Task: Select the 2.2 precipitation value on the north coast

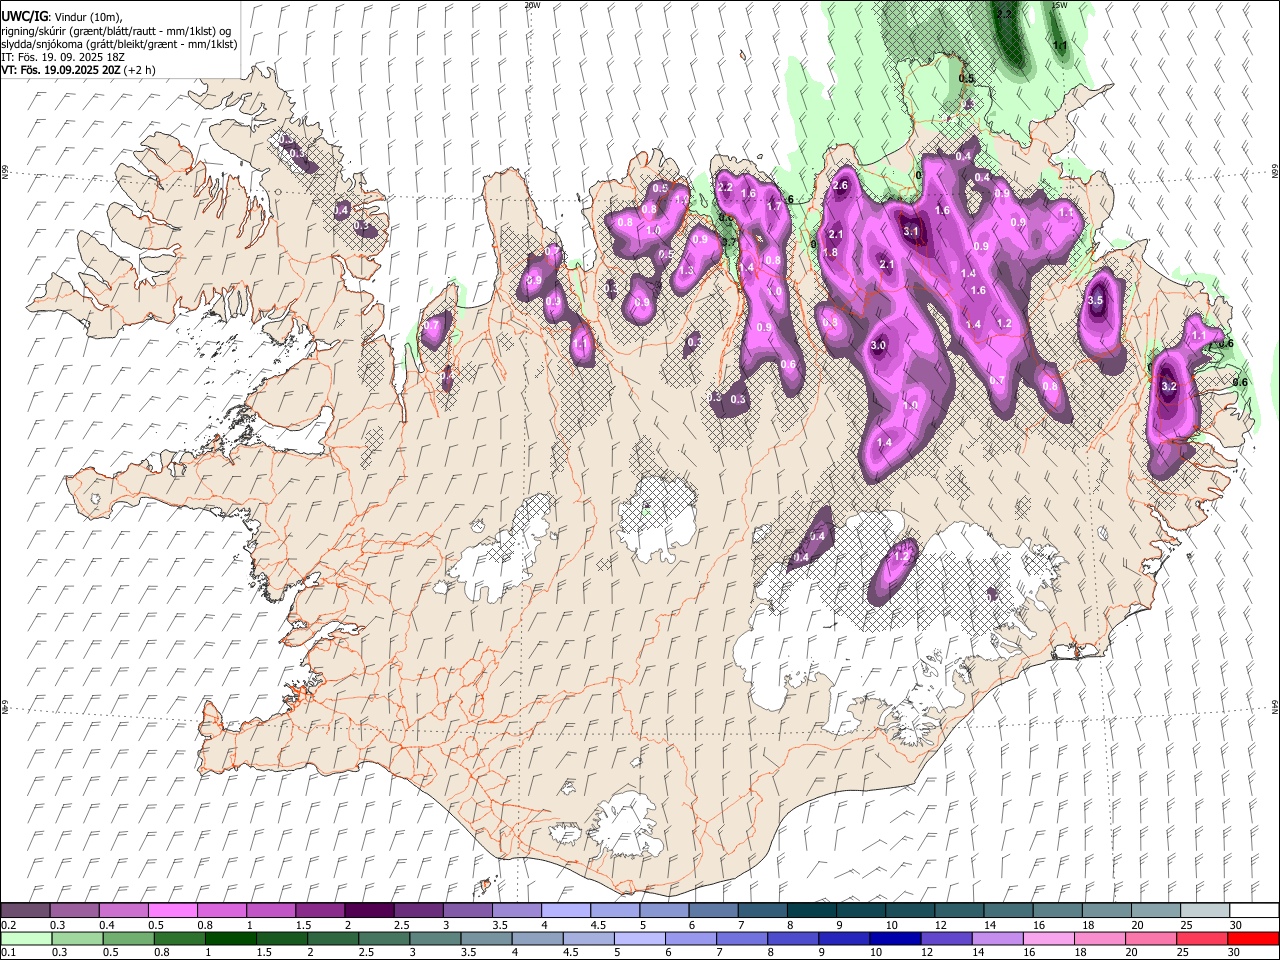Action: click(x=726, y=187)
